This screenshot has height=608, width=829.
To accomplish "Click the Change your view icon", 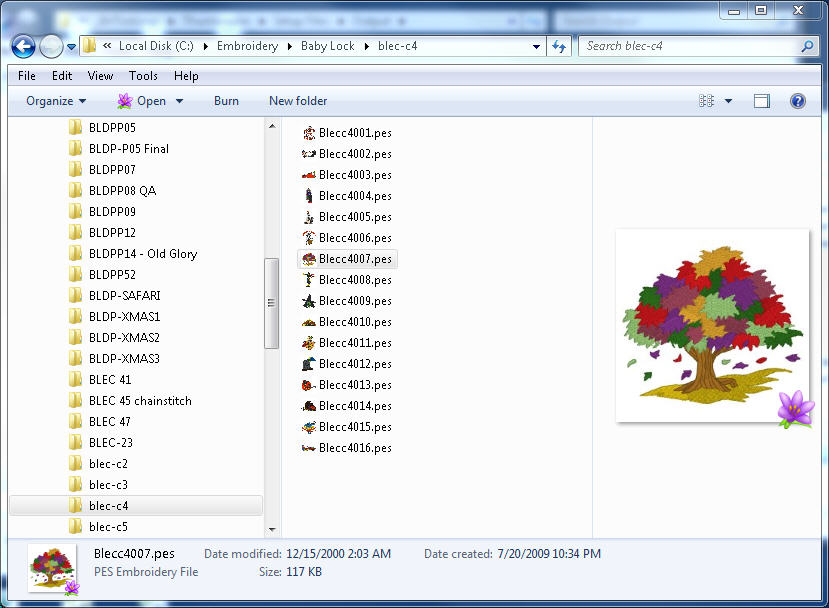I will point(707,101).
